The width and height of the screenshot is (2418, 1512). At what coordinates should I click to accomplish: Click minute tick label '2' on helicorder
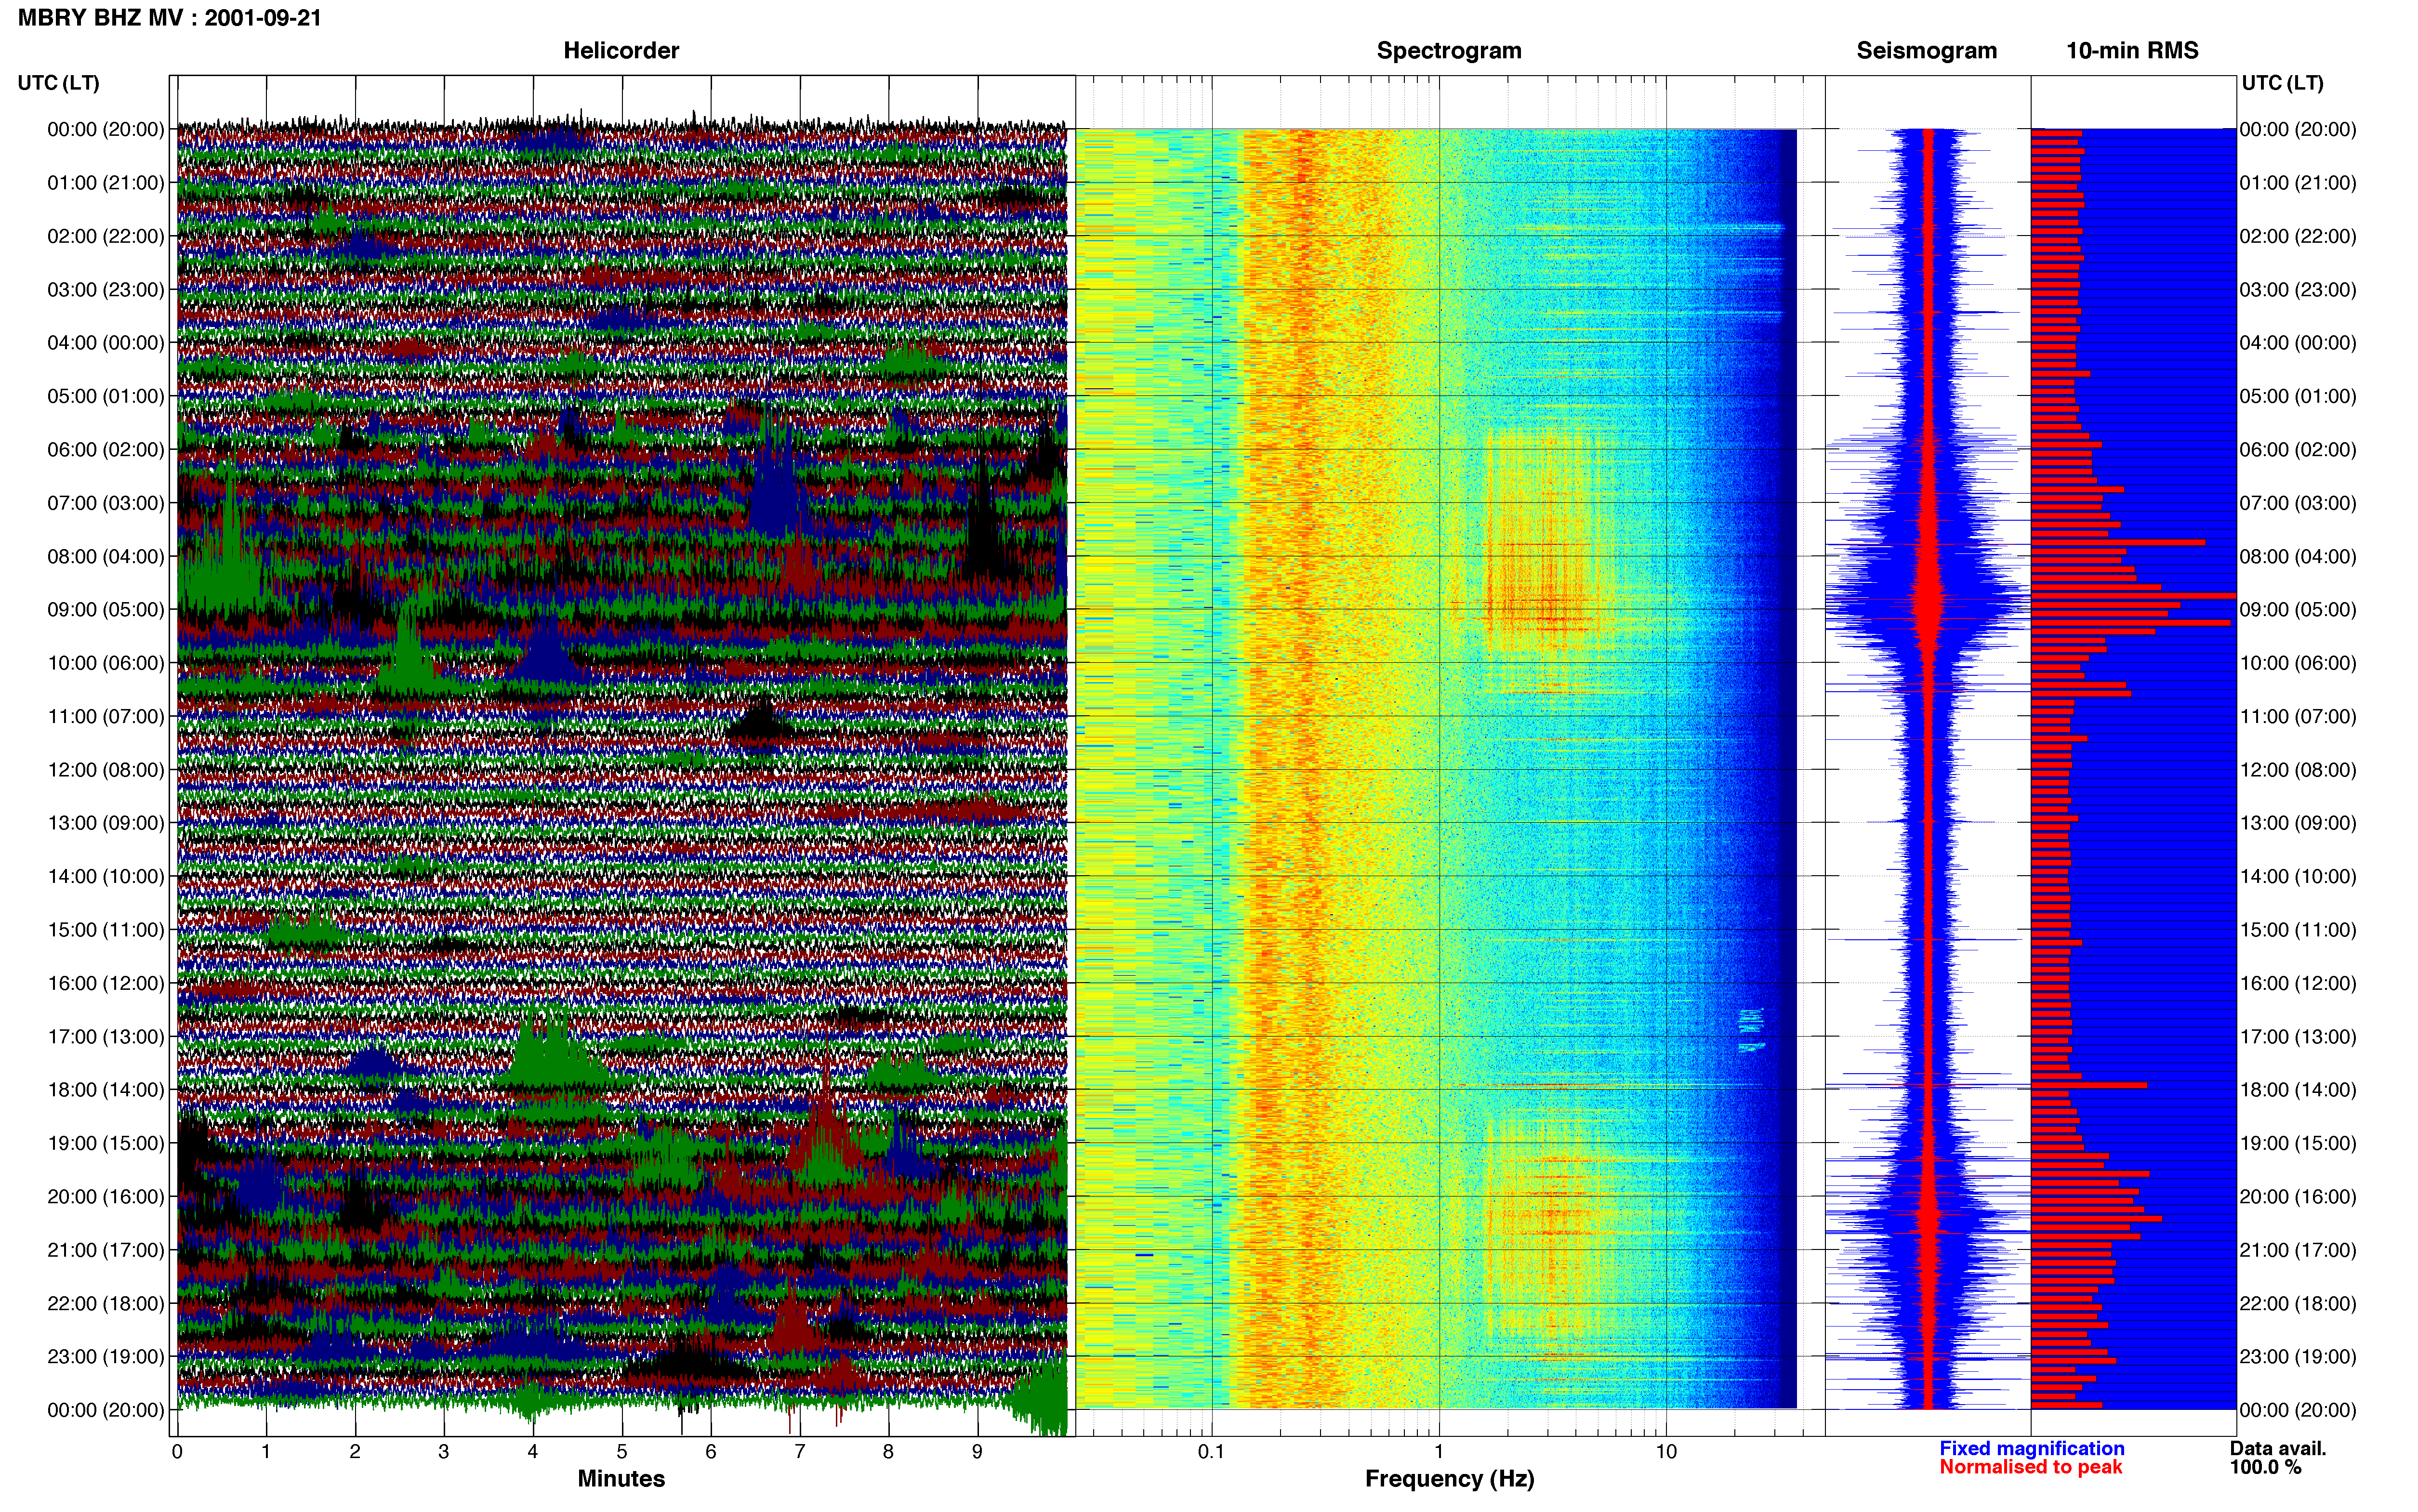coord(355,1452)
